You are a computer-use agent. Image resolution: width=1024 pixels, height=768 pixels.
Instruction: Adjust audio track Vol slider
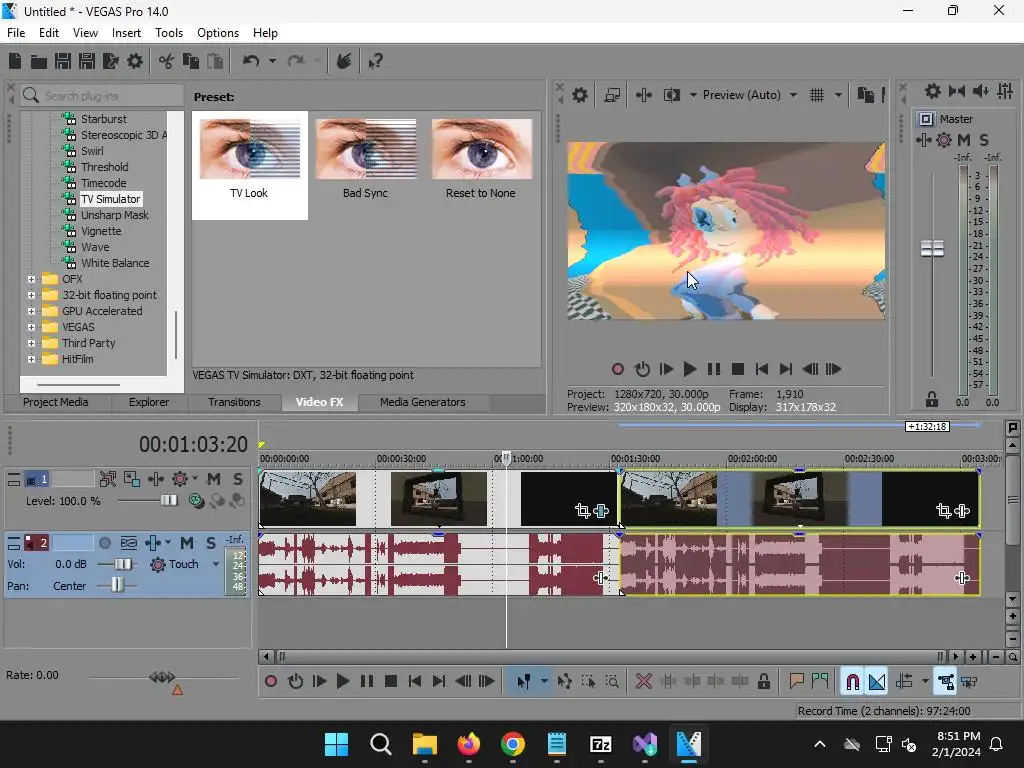(x=122, y=564)
